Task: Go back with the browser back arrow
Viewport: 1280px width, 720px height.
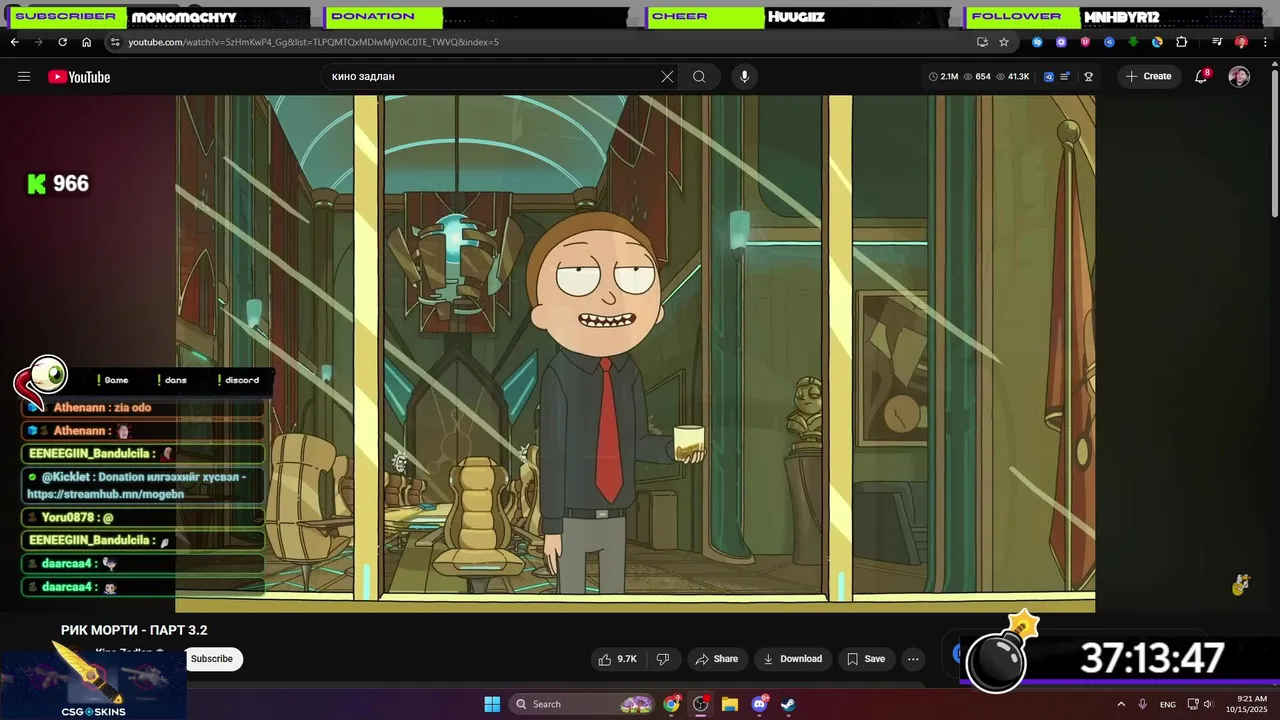Action: (x=14, y=42)
